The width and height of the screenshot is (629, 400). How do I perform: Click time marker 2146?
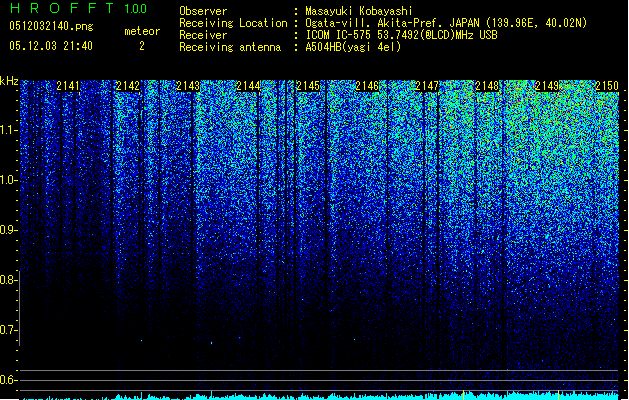[x=367, y=86]
